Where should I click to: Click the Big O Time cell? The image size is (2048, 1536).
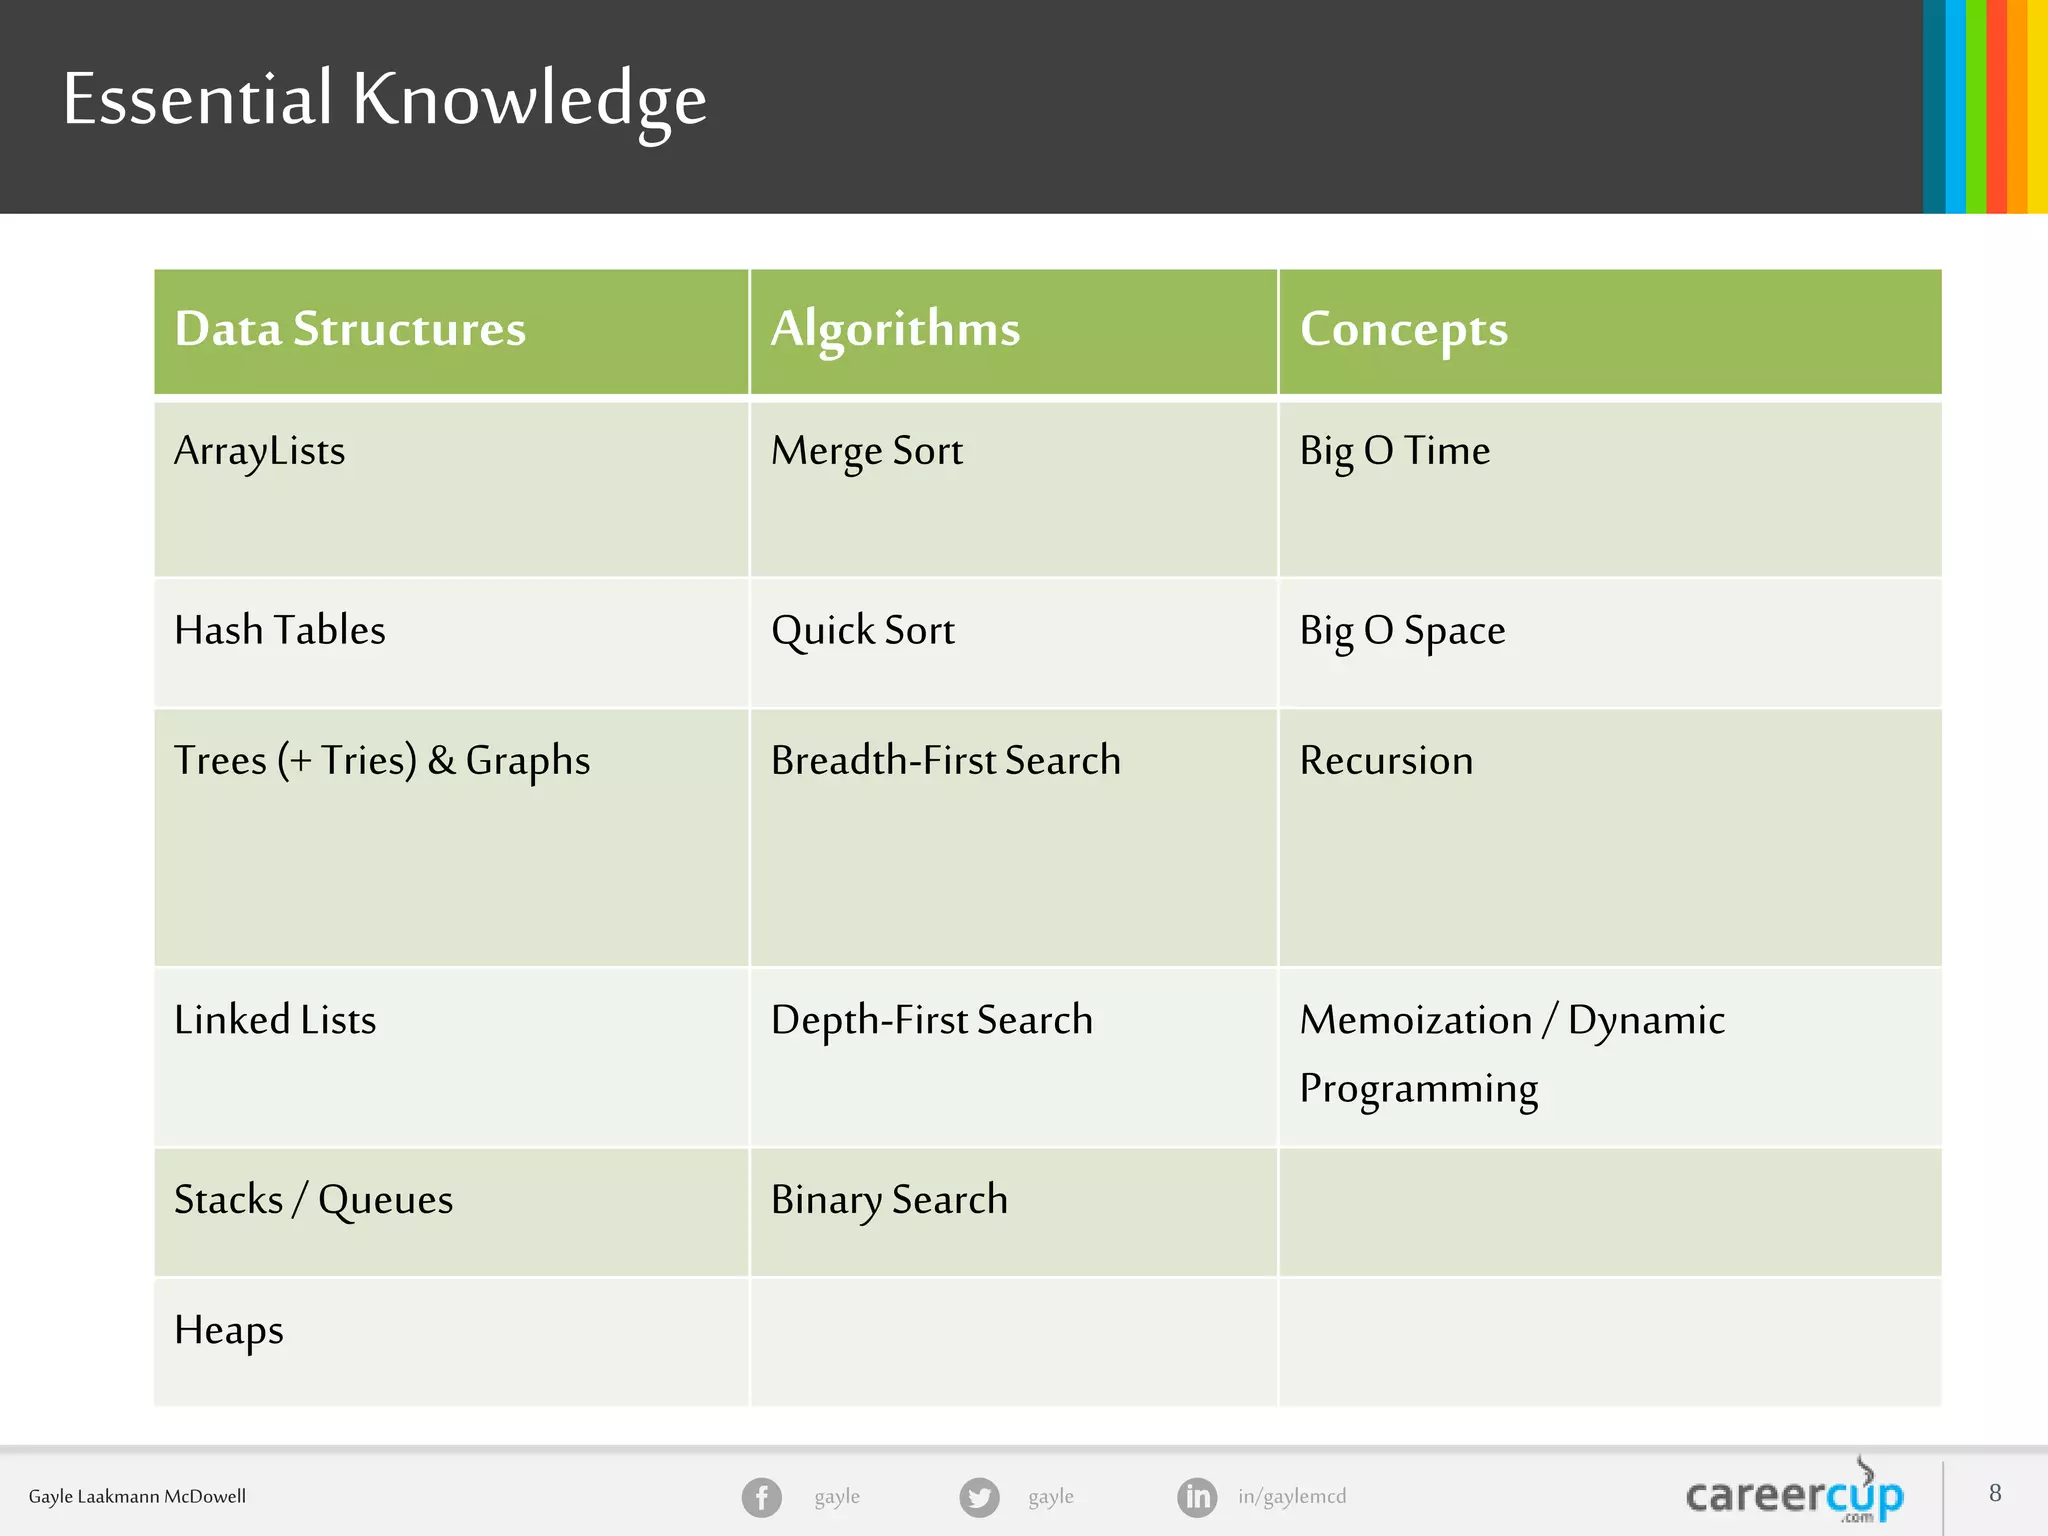[x=1610, y=489]
